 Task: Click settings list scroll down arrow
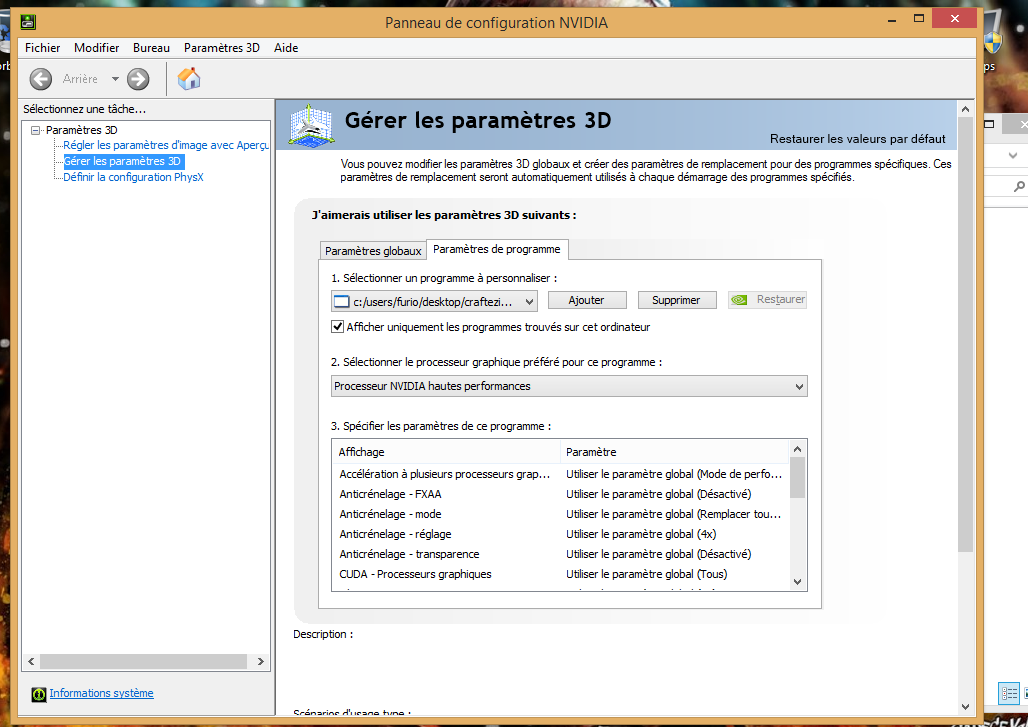point(798,581)
